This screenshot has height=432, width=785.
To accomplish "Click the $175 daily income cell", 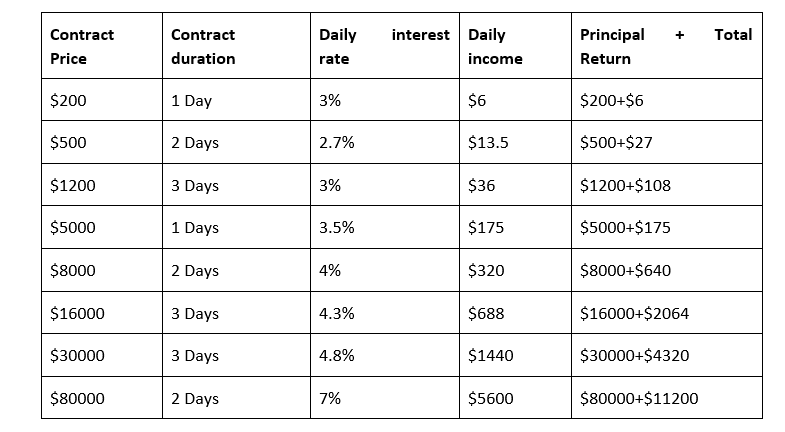I will pyautogui.click(x=485, y=228).
